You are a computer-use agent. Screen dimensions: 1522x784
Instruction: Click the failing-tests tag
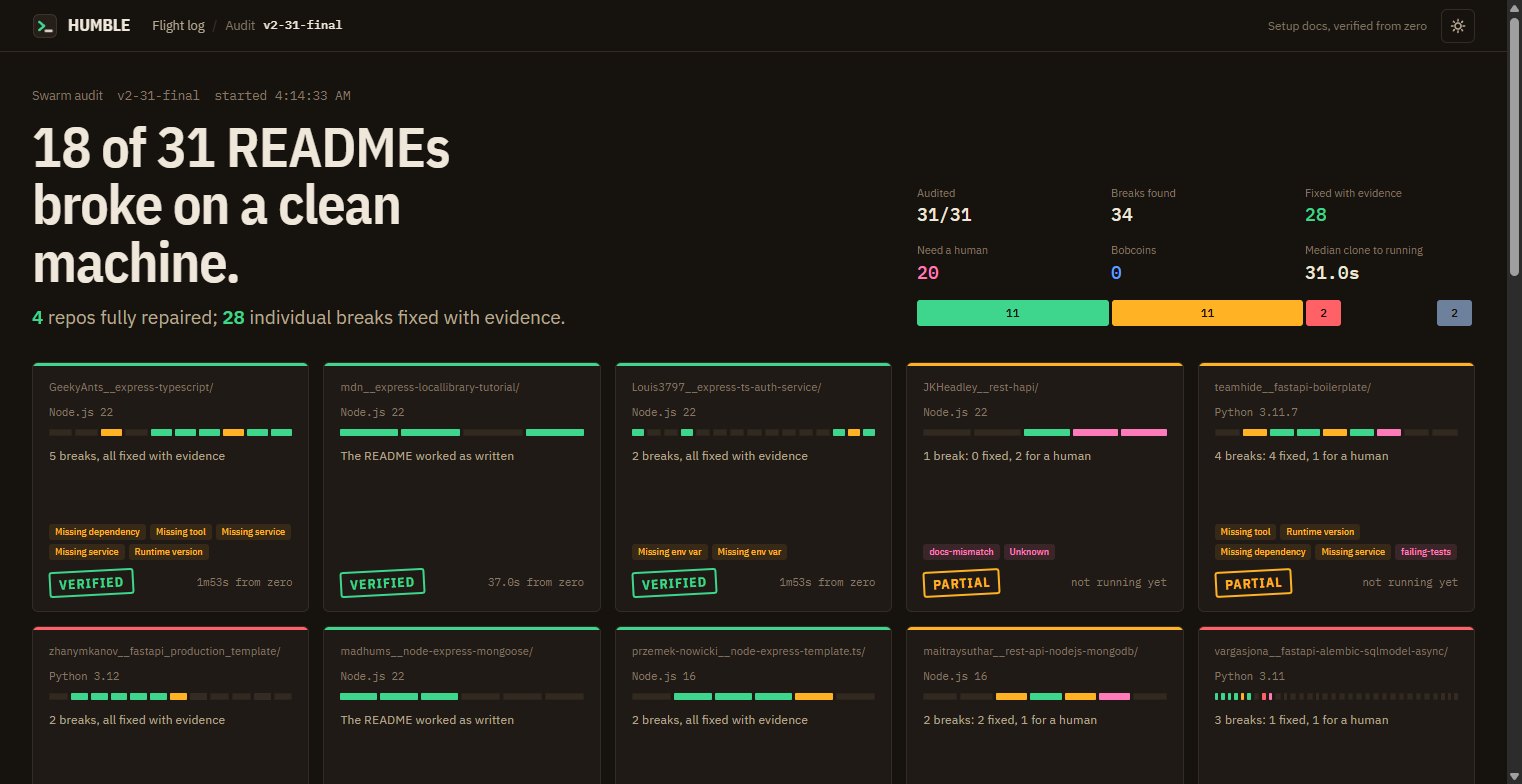pyautogui.click(x=1426, y=552)
